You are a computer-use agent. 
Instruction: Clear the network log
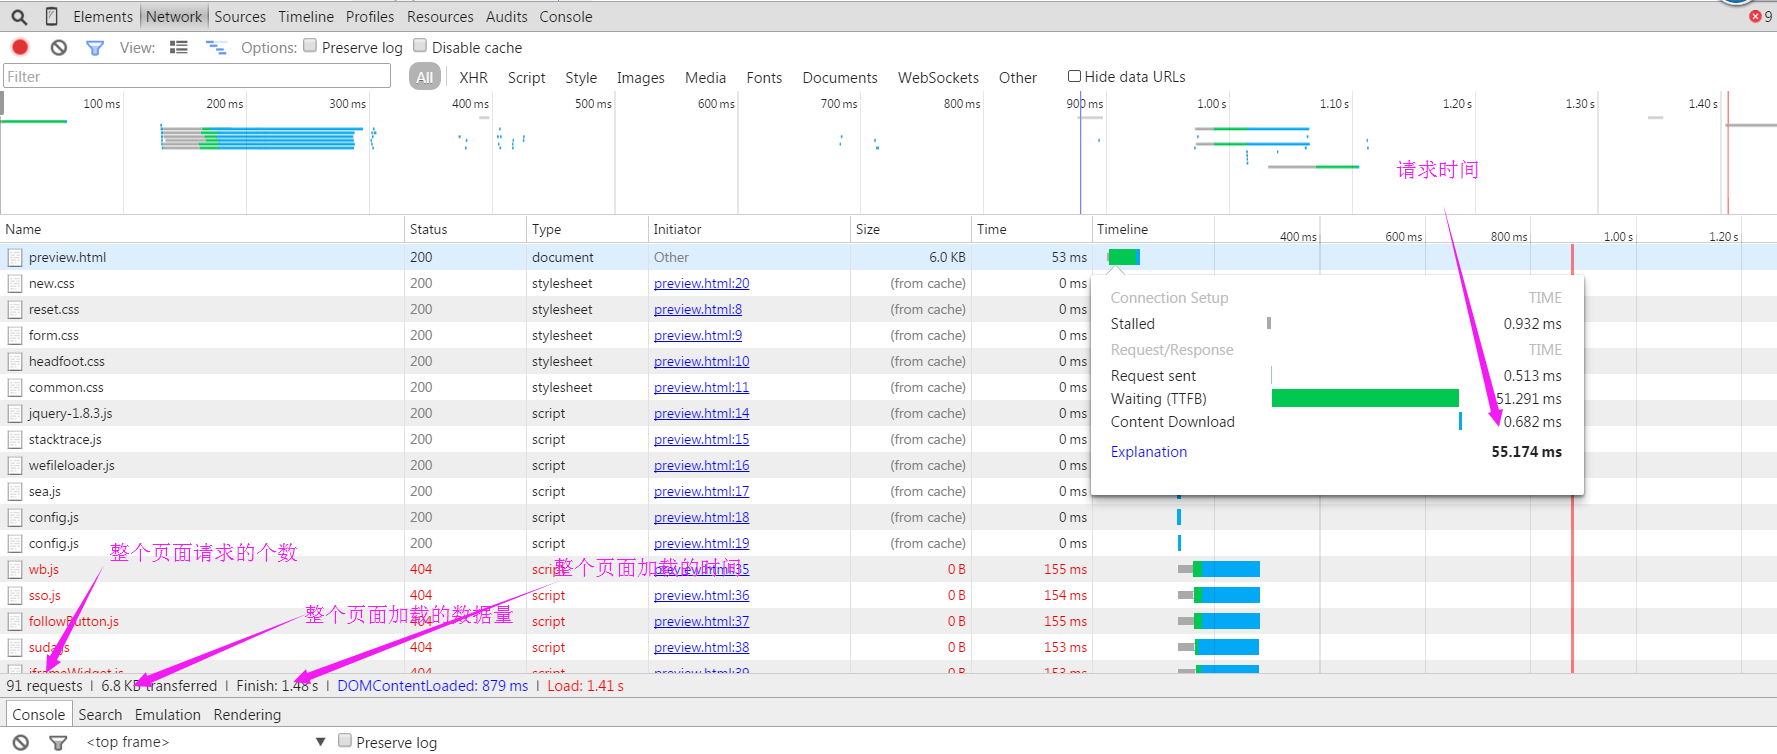[x=59, y=47]
